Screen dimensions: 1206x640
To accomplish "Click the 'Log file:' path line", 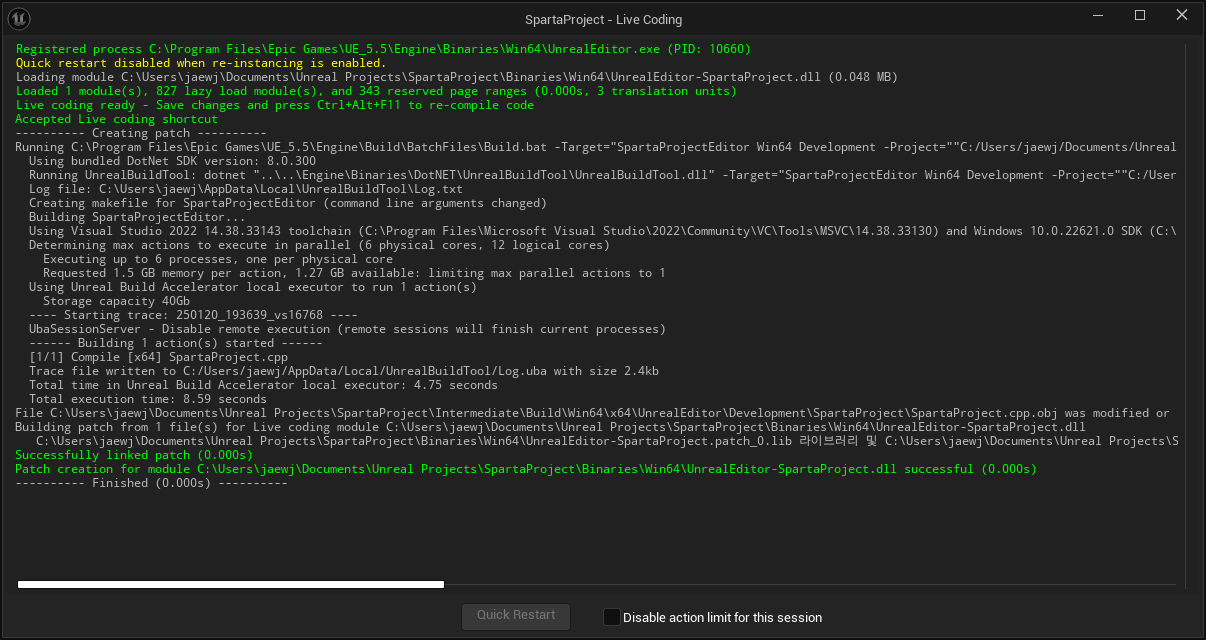I will click(246, 189).
